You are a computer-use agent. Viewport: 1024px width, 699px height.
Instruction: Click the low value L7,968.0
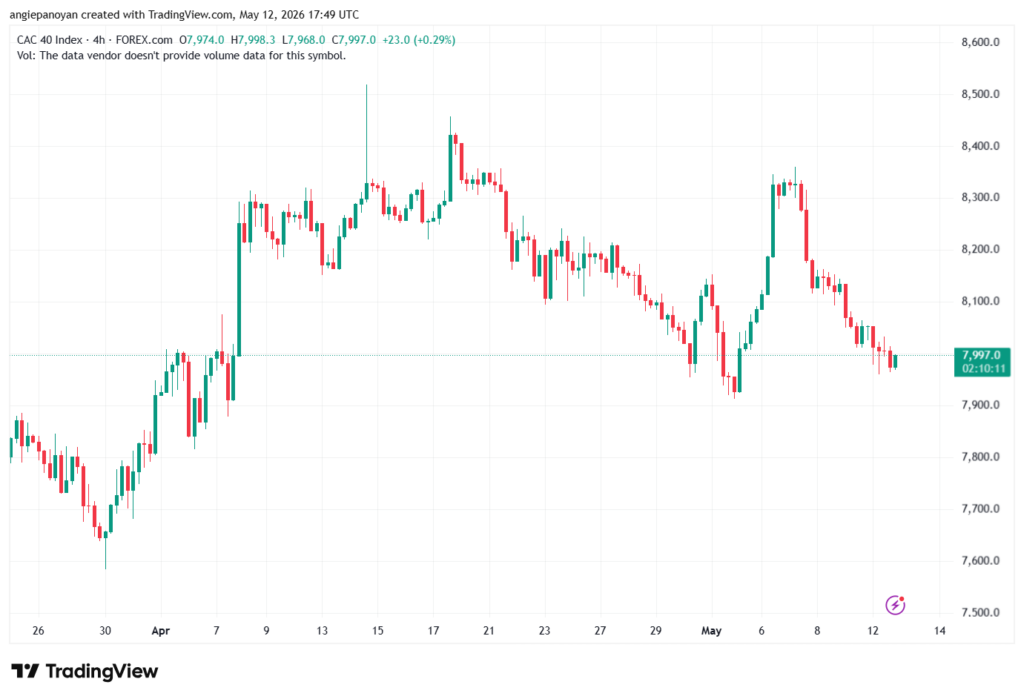304,40
